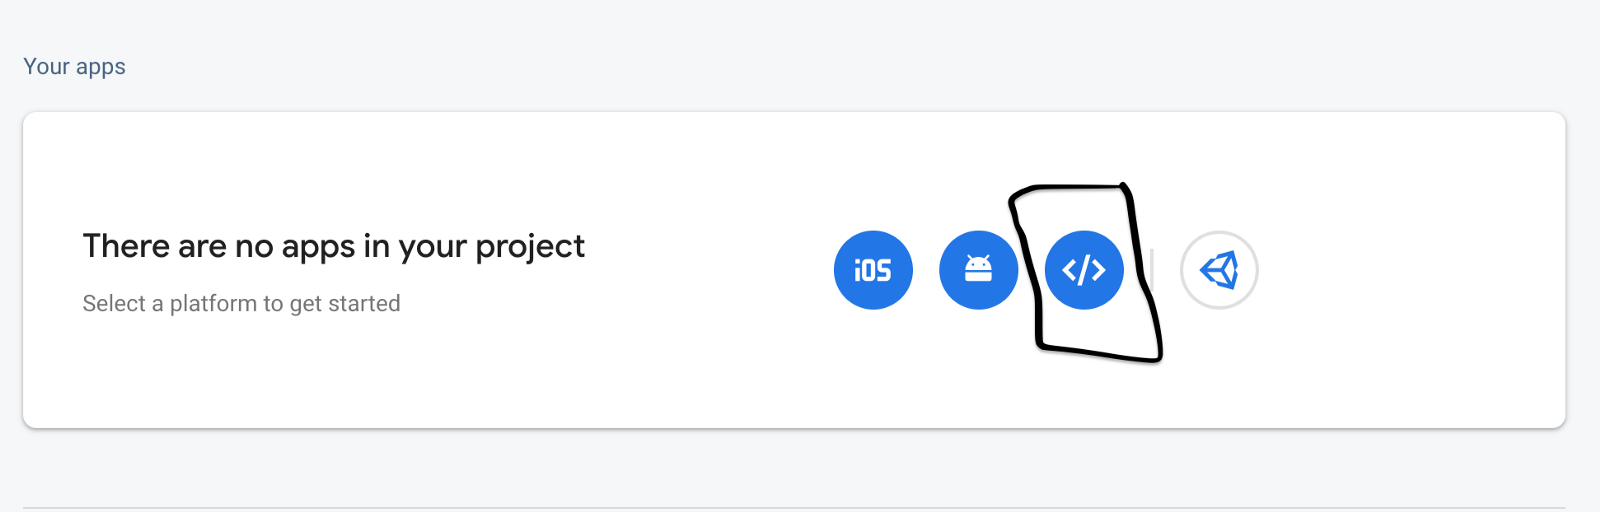This screenshot has width=1600, height=512.
Task: Click "Select a platform to get started" text
Action: [241, 303]
